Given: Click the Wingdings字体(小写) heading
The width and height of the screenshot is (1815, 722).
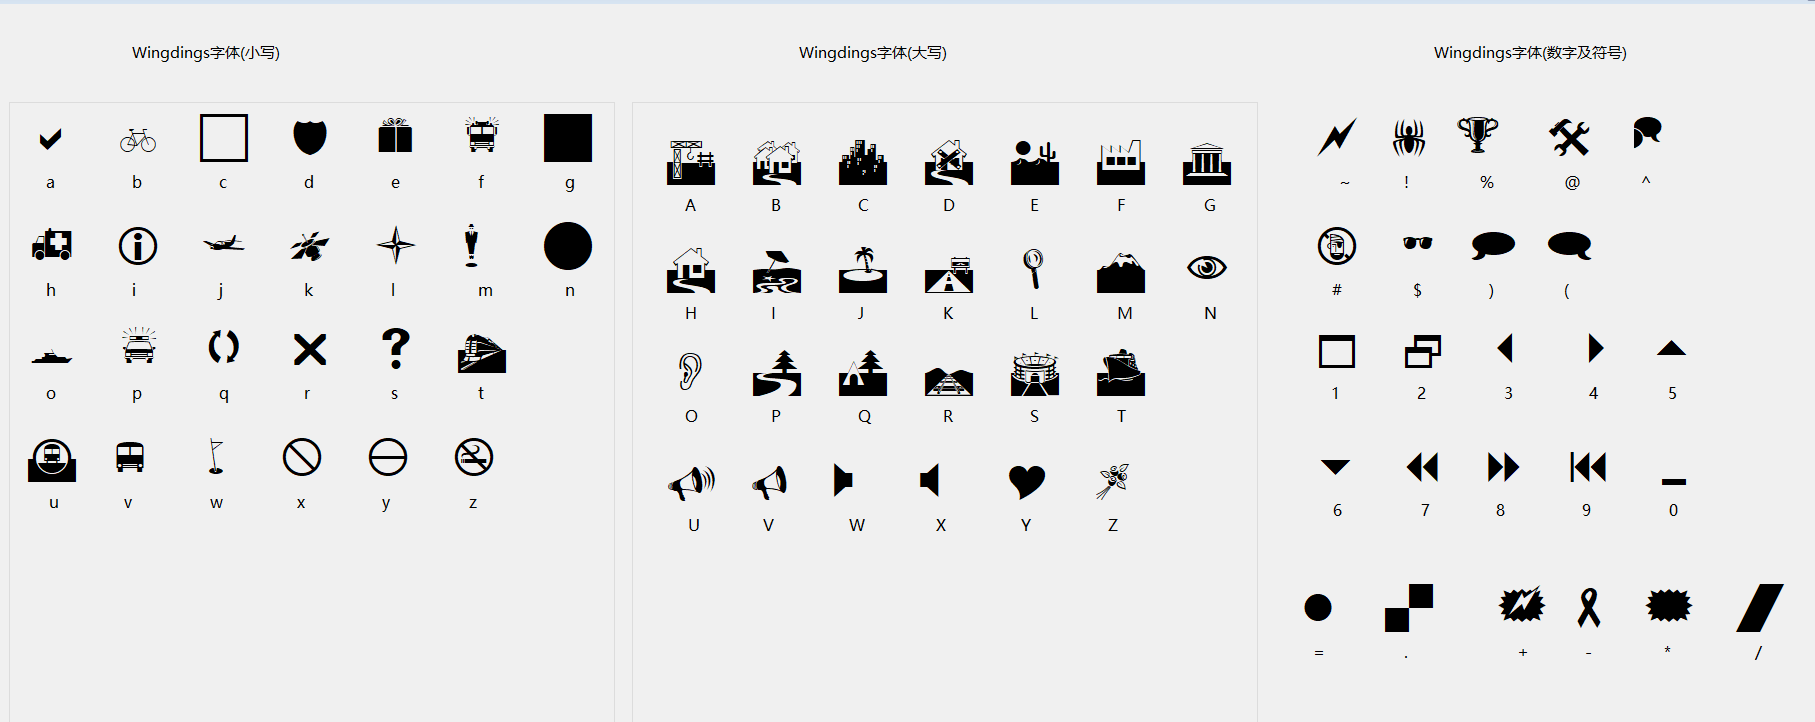Looking at the screenshot, I should tap(206, 53).
